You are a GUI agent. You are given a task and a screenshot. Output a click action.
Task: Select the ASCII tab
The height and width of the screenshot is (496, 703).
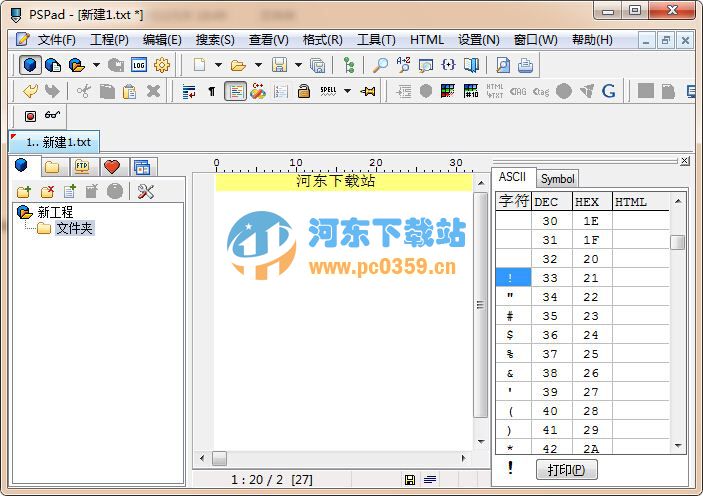pos(512,177)
